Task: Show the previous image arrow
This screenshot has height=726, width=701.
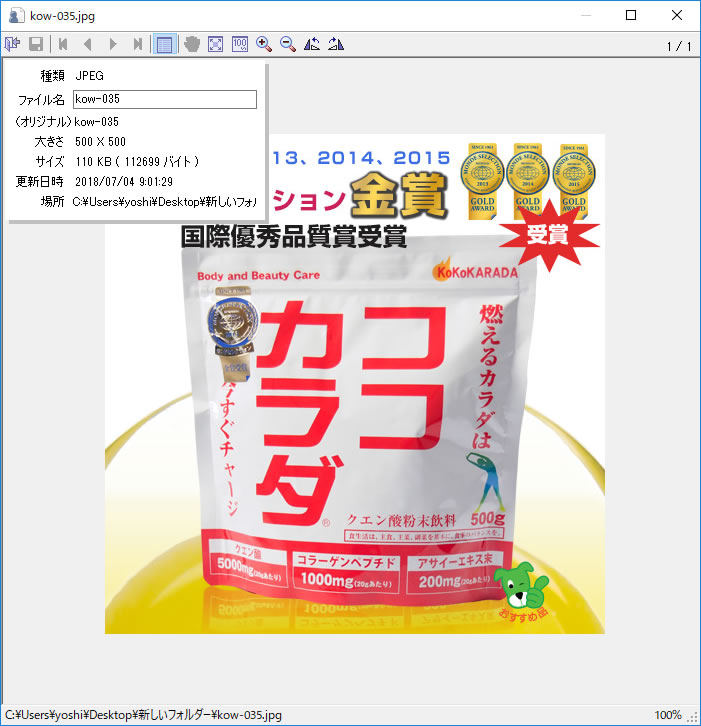Action: tap(88, 44)
